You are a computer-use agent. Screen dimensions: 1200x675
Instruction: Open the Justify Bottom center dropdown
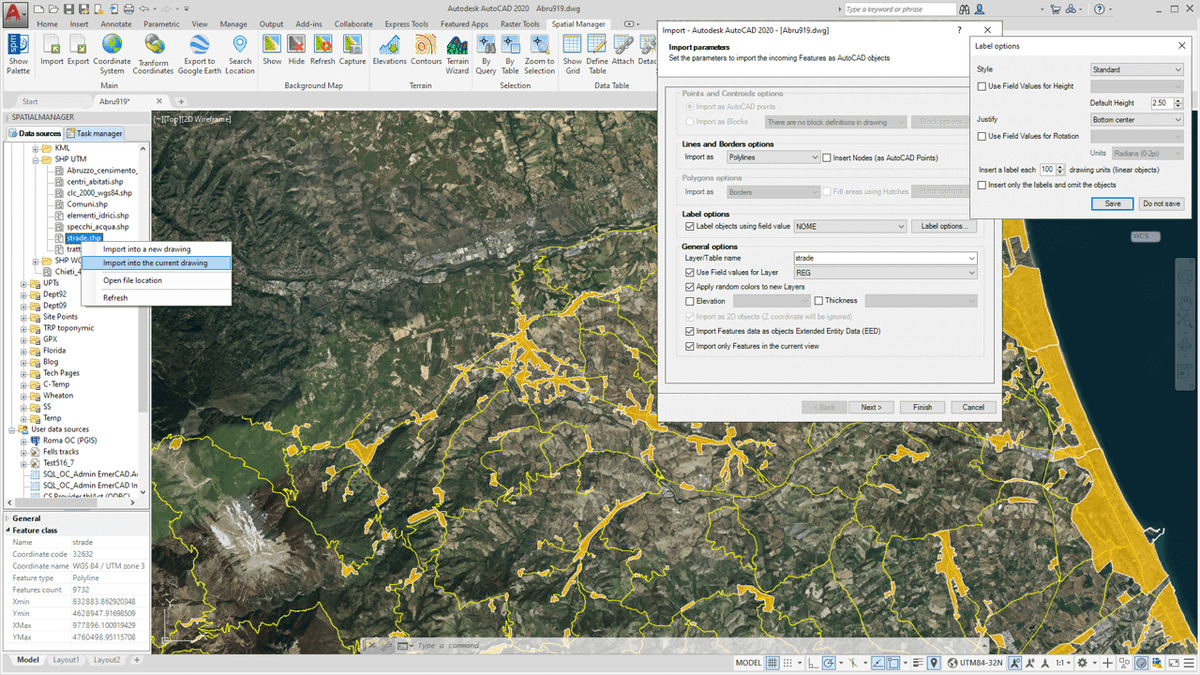1137,120
